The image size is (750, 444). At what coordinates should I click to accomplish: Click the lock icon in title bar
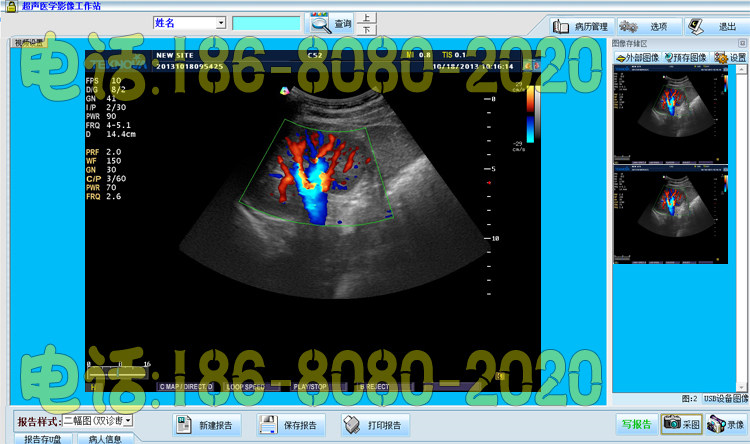tap(11, 6)
